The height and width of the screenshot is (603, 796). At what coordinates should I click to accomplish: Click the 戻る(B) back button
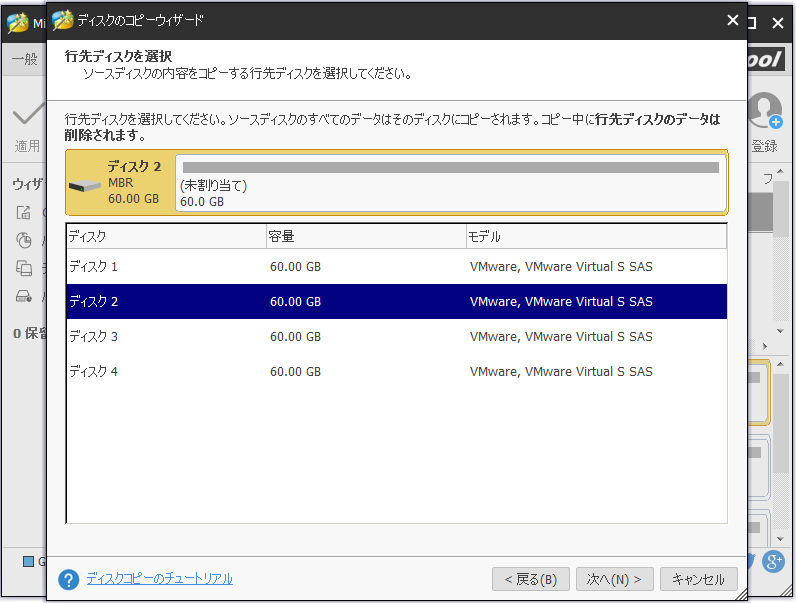coord(531,579)
